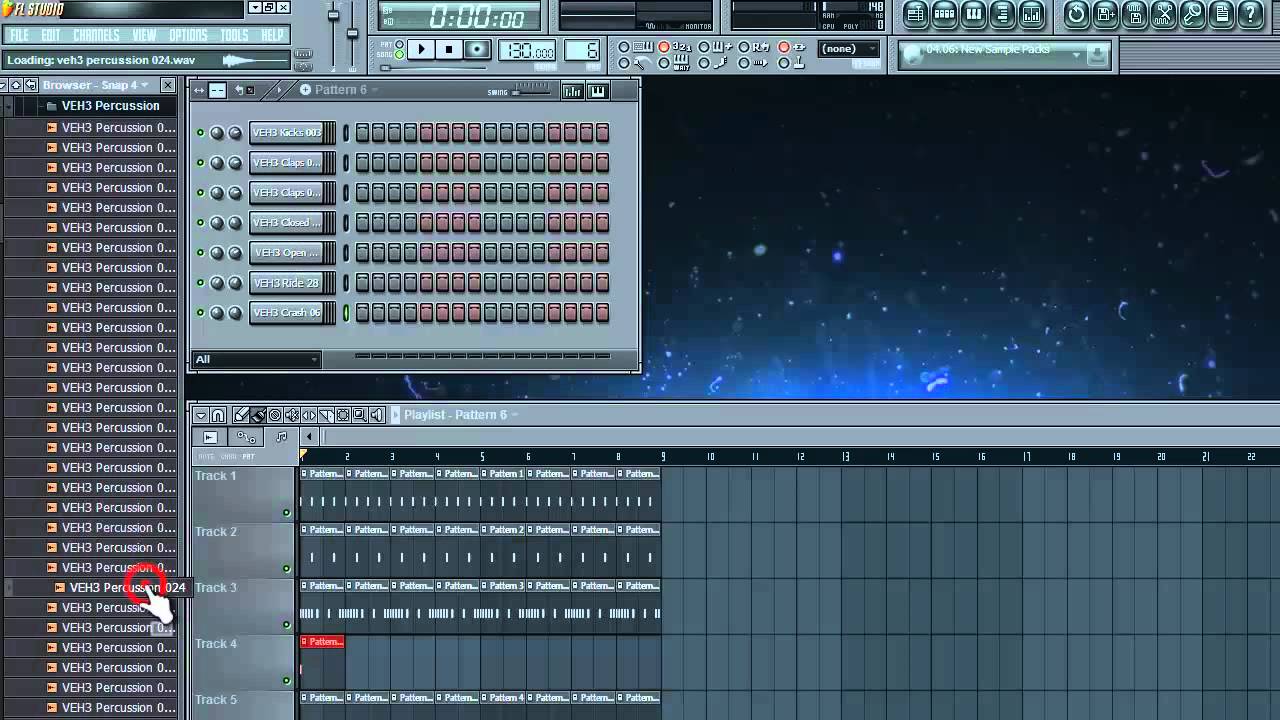This screenshot has height=720, width=1280.
Task: Toggle the Track 4 mute LED
Action: [x=286, y=681]
